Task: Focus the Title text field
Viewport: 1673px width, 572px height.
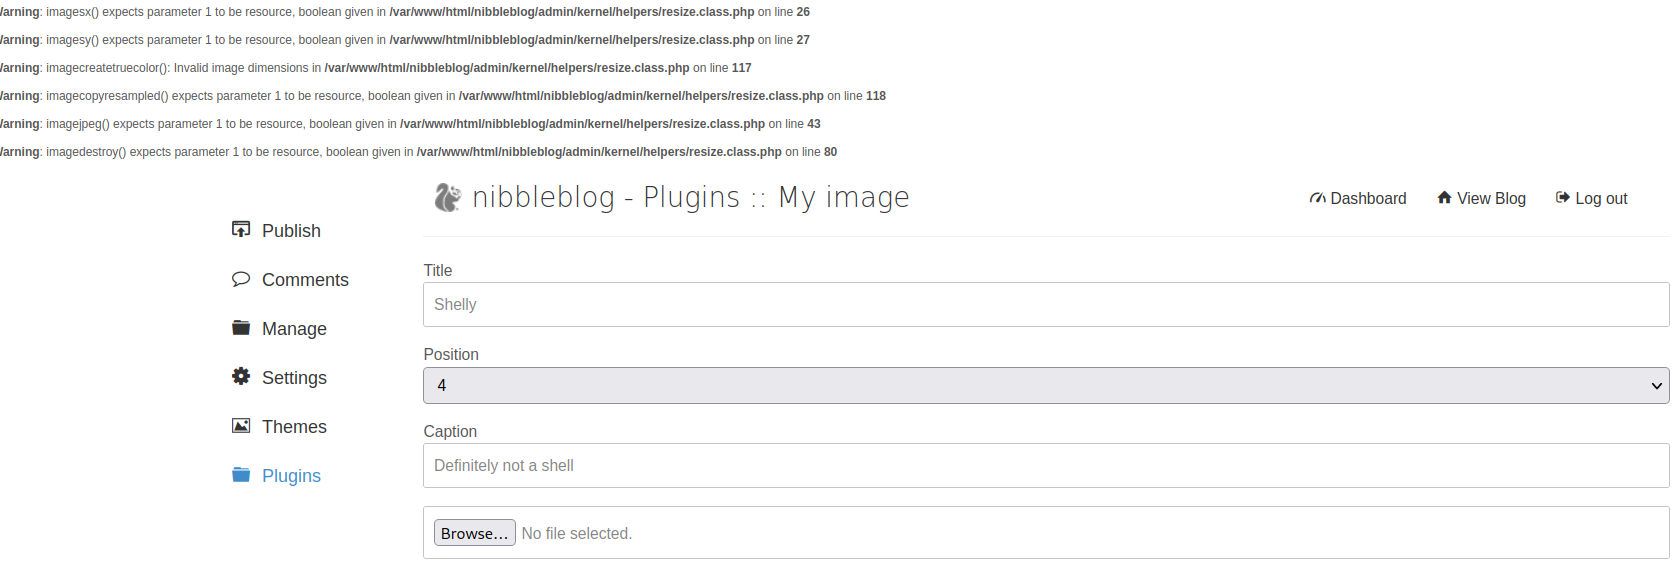Action: 1045,305
